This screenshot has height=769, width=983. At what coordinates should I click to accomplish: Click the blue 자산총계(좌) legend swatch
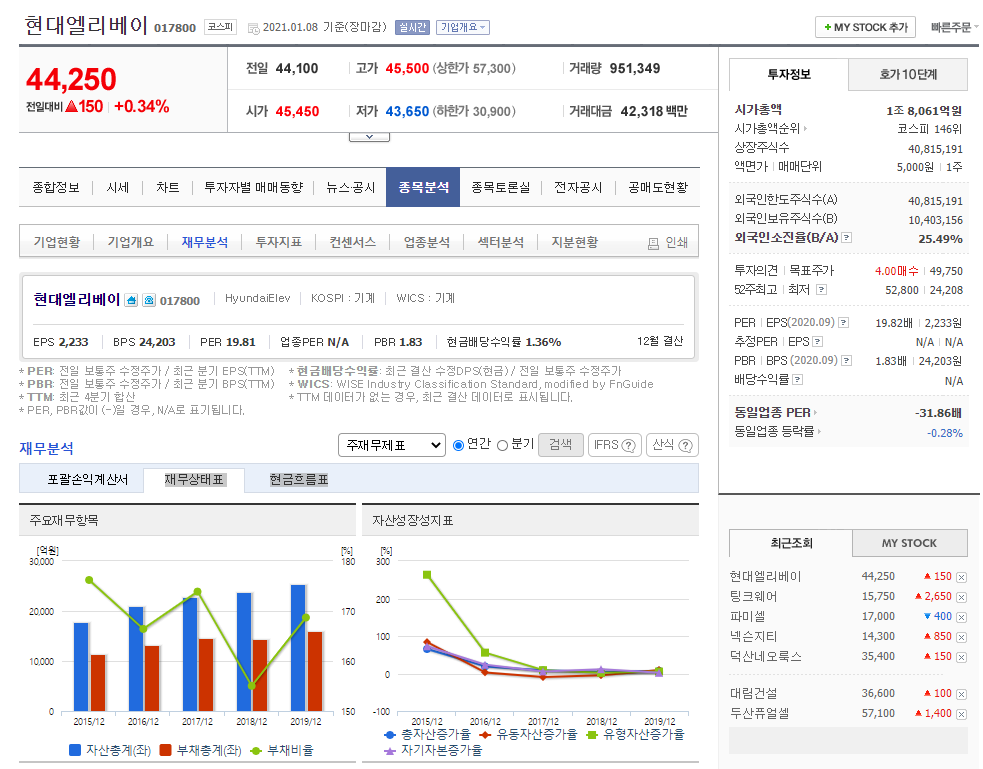[75, 750]
